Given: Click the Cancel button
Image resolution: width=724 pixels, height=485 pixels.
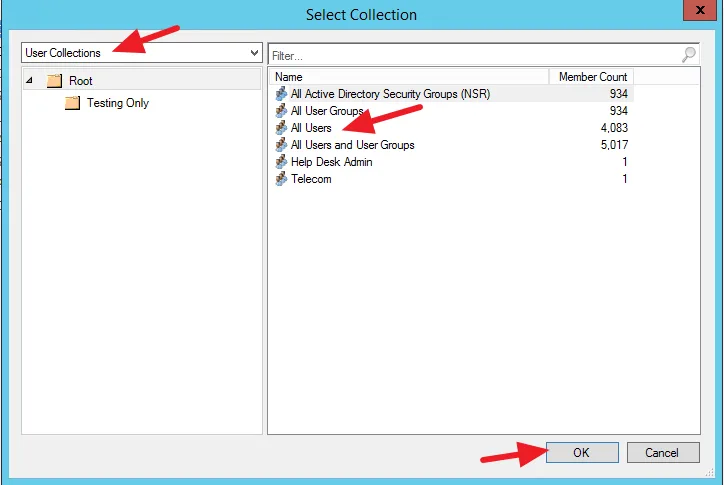Looking at the screenshot, I should tap(663, 452).
